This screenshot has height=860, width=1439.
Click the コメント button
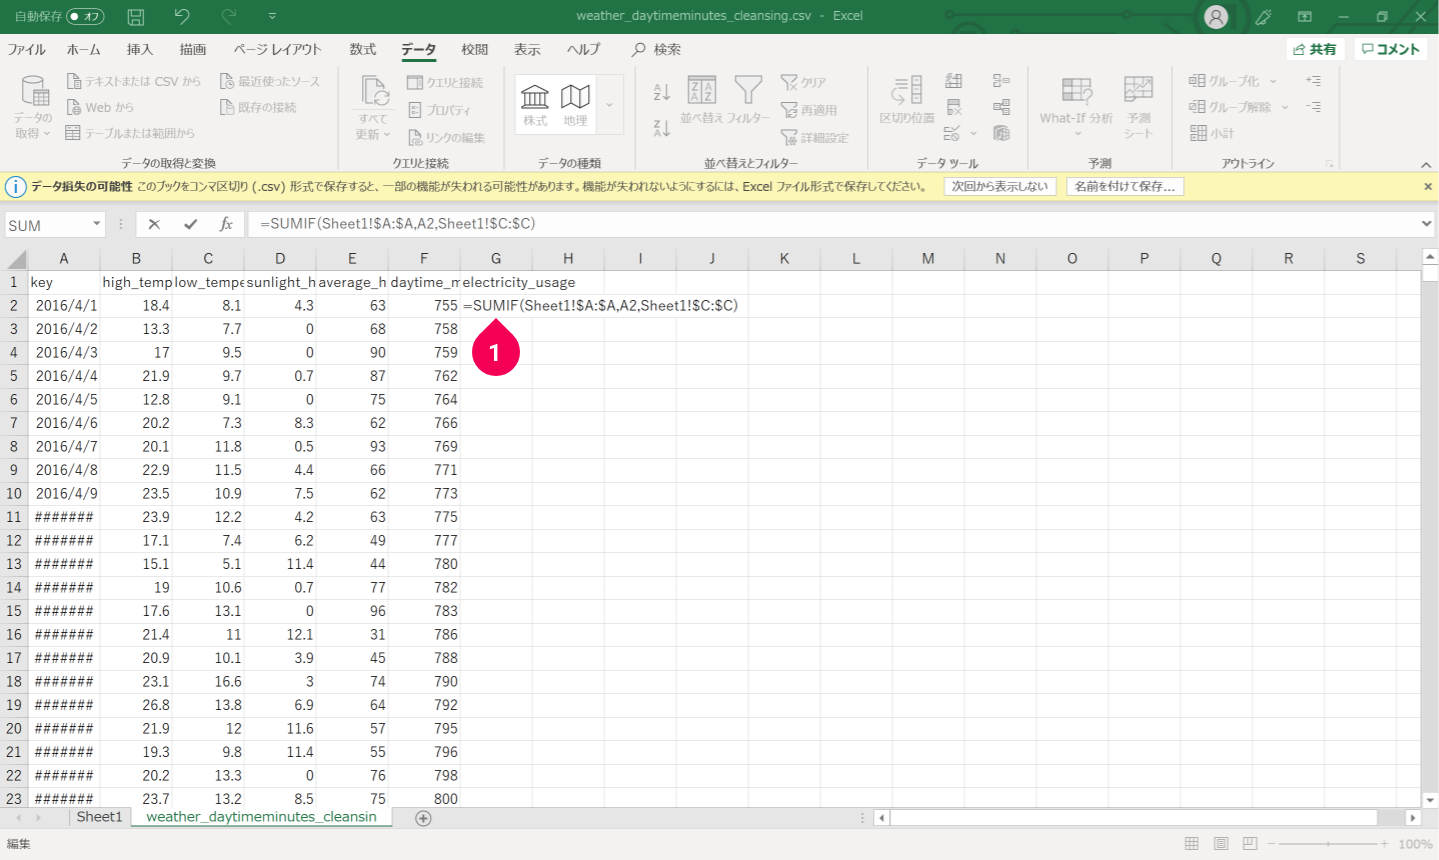[1391, 49]
